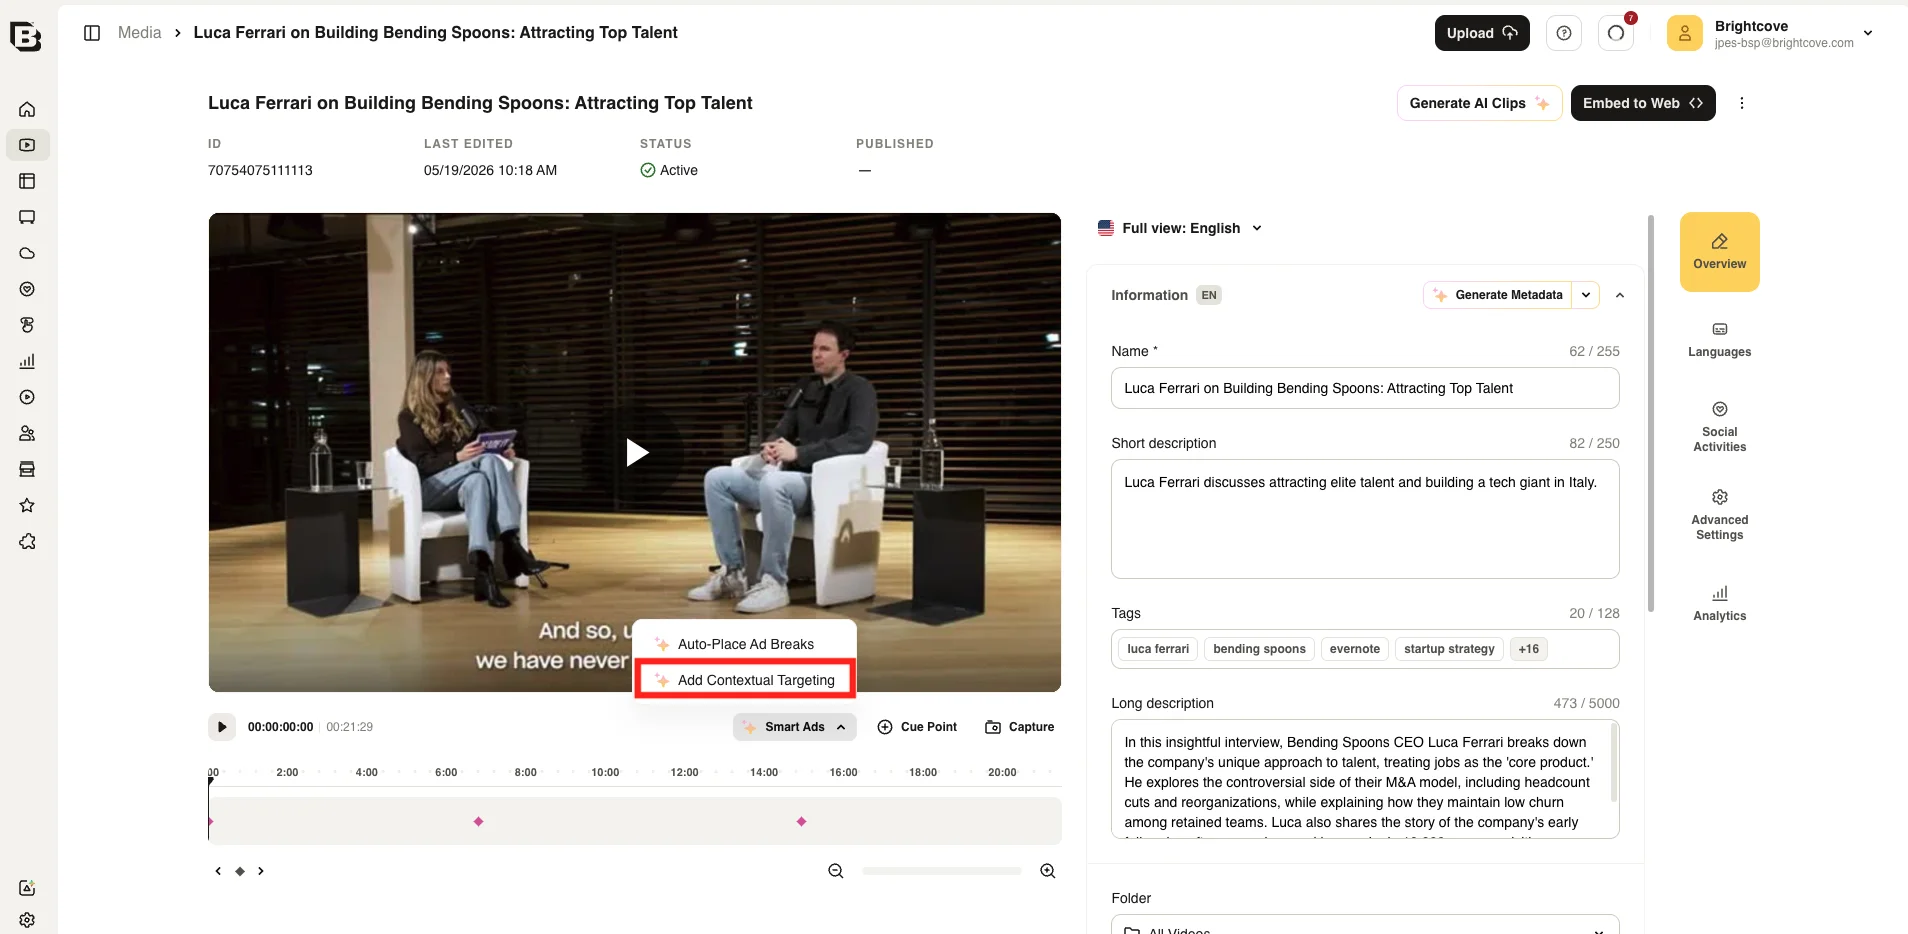Open the circular play icon in sidebar

(x=27, y=397)
